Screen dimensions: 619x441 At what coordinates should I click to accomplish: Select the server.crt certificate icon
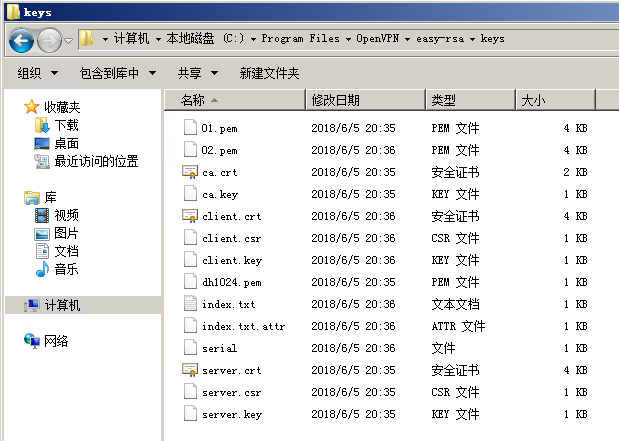coord(190,370)
